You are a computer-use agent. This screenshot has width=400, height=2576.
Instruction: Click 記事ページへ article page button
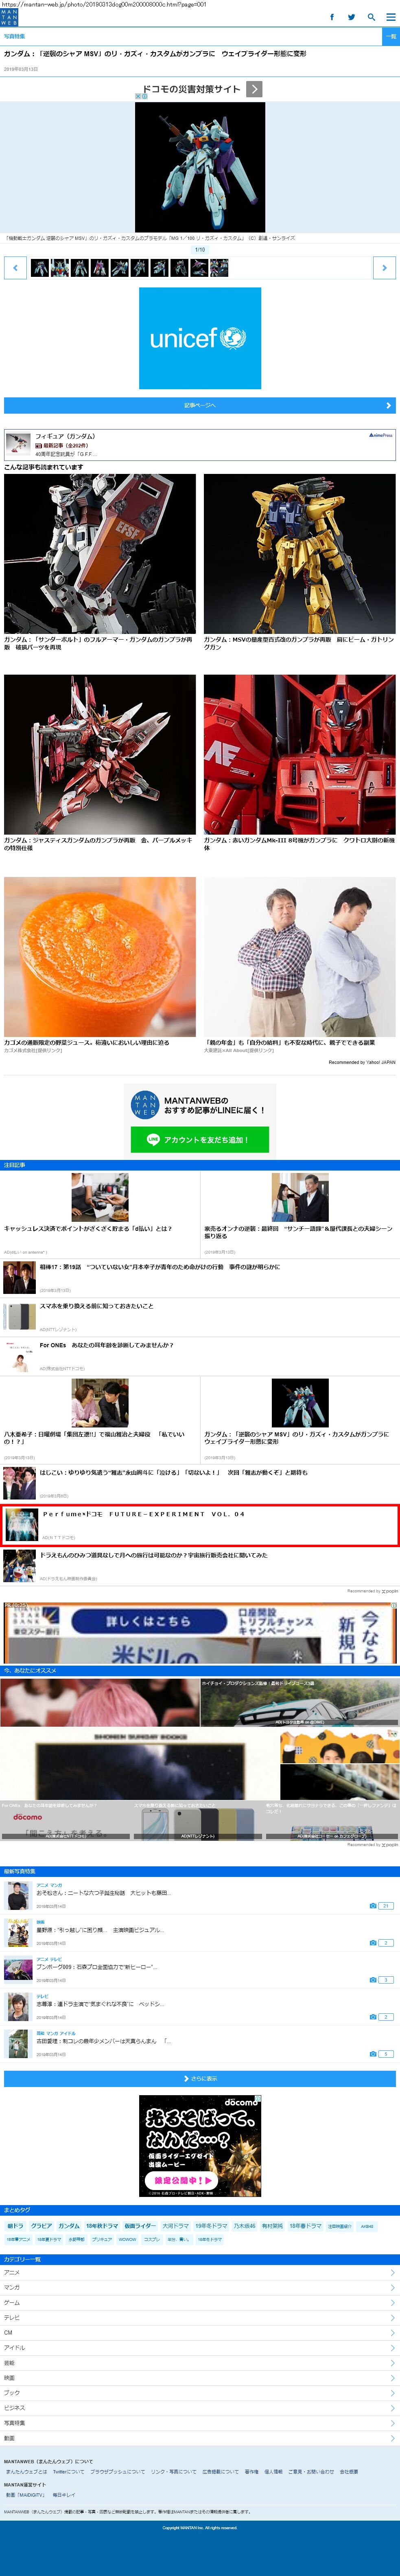point(200,405)
